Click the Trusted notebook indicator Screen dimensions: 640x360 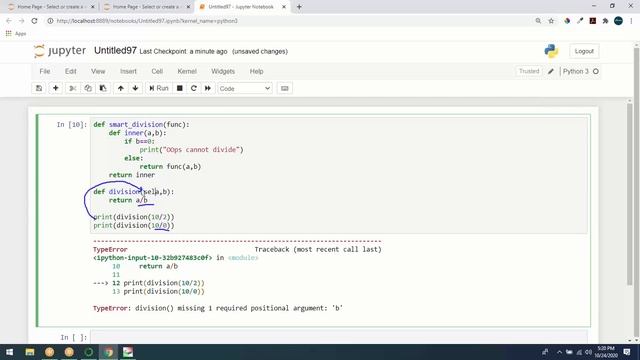(x=529, y=71)
